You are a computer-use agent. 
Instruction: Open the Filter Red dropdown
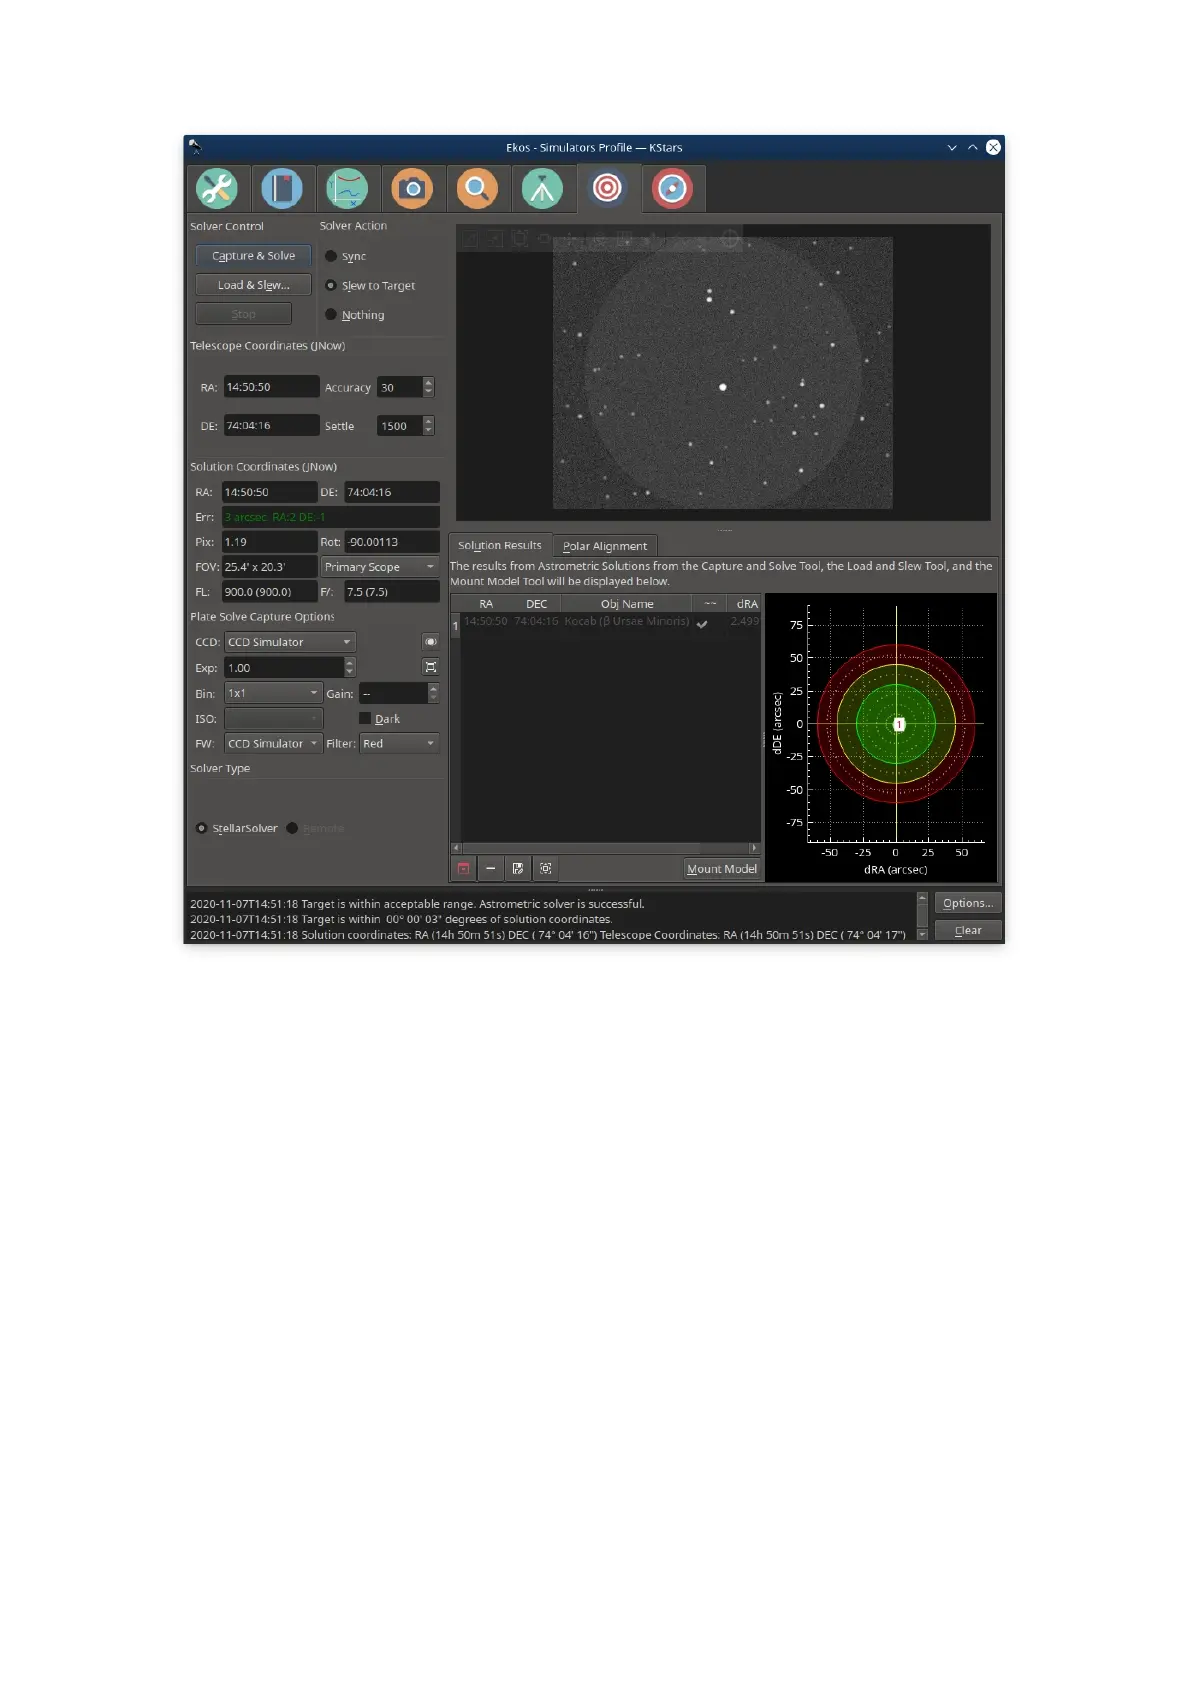click(x=399, y=743)
